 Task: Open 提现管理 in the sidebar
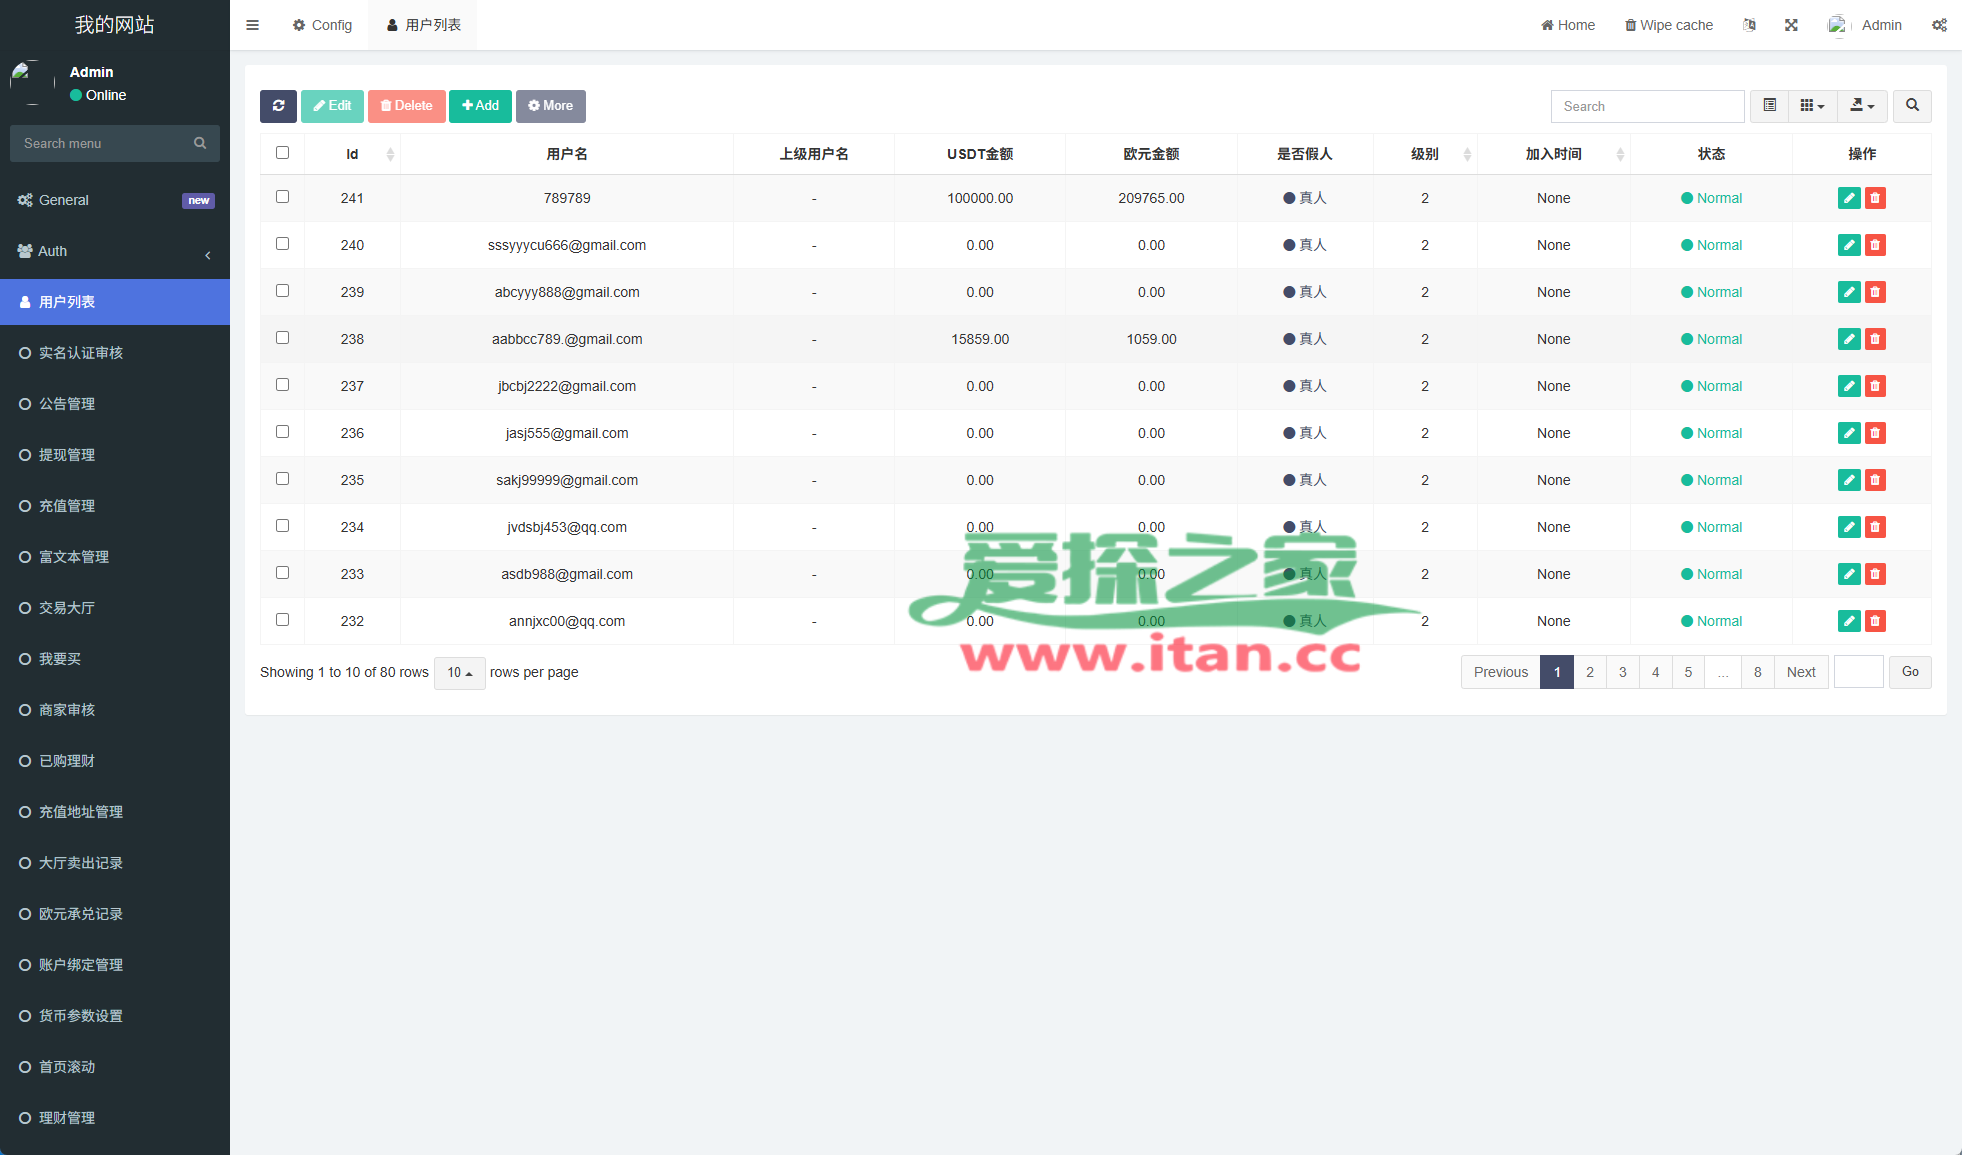[x=115, y=455]
